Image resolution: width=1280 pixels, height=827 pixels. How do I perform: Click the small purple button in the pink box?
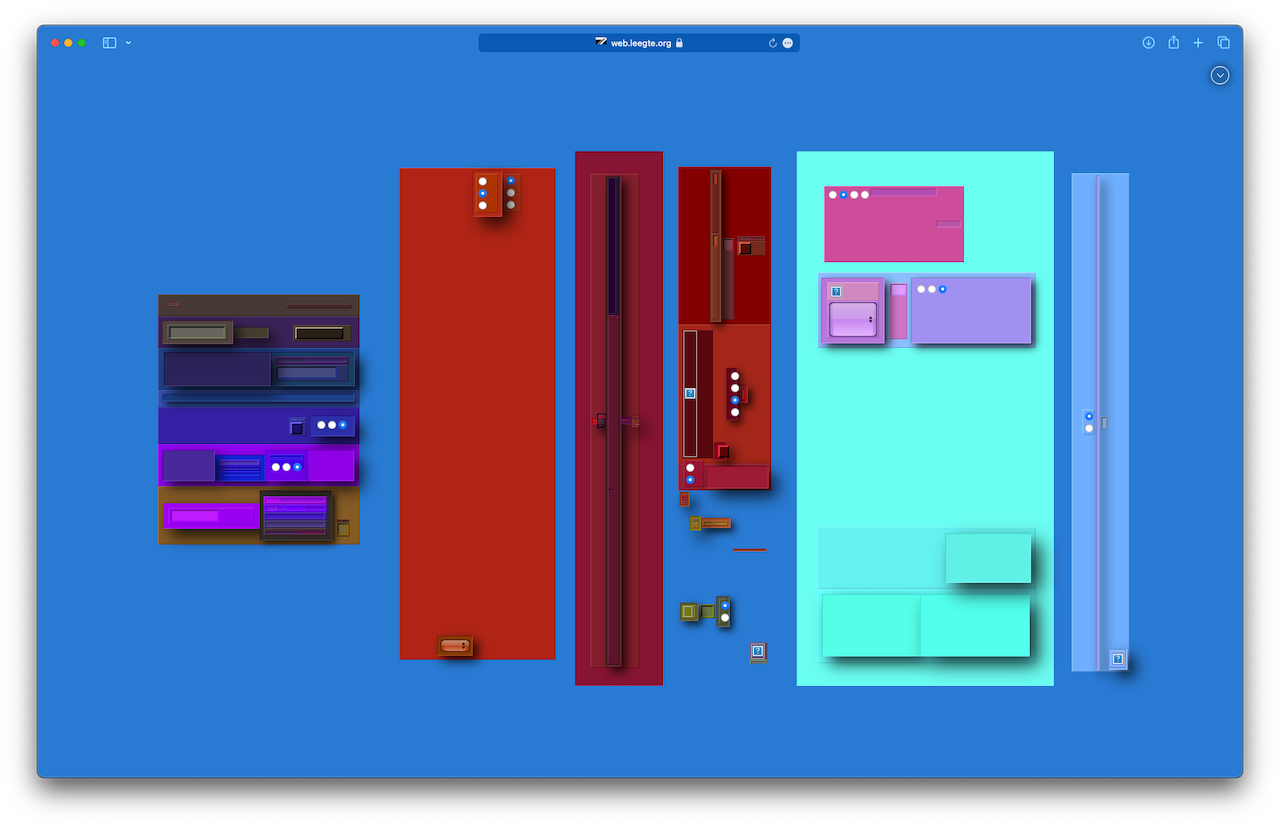pos(948,224)
